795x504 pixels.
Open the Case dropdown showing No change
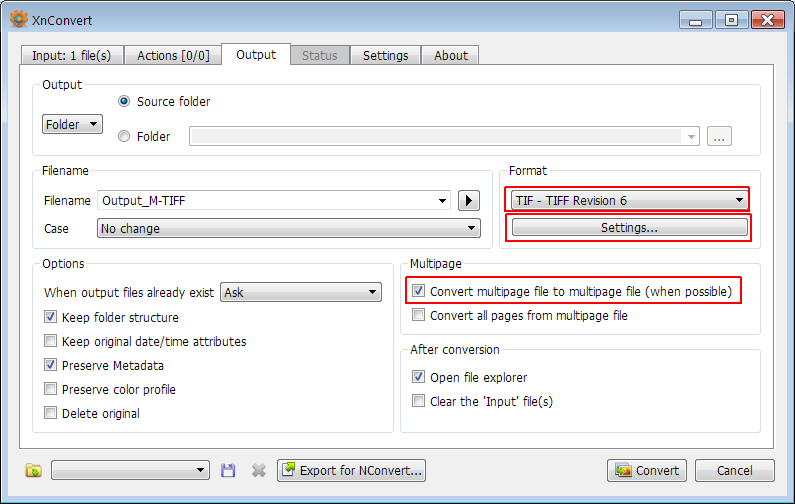(x=288, y=228)
